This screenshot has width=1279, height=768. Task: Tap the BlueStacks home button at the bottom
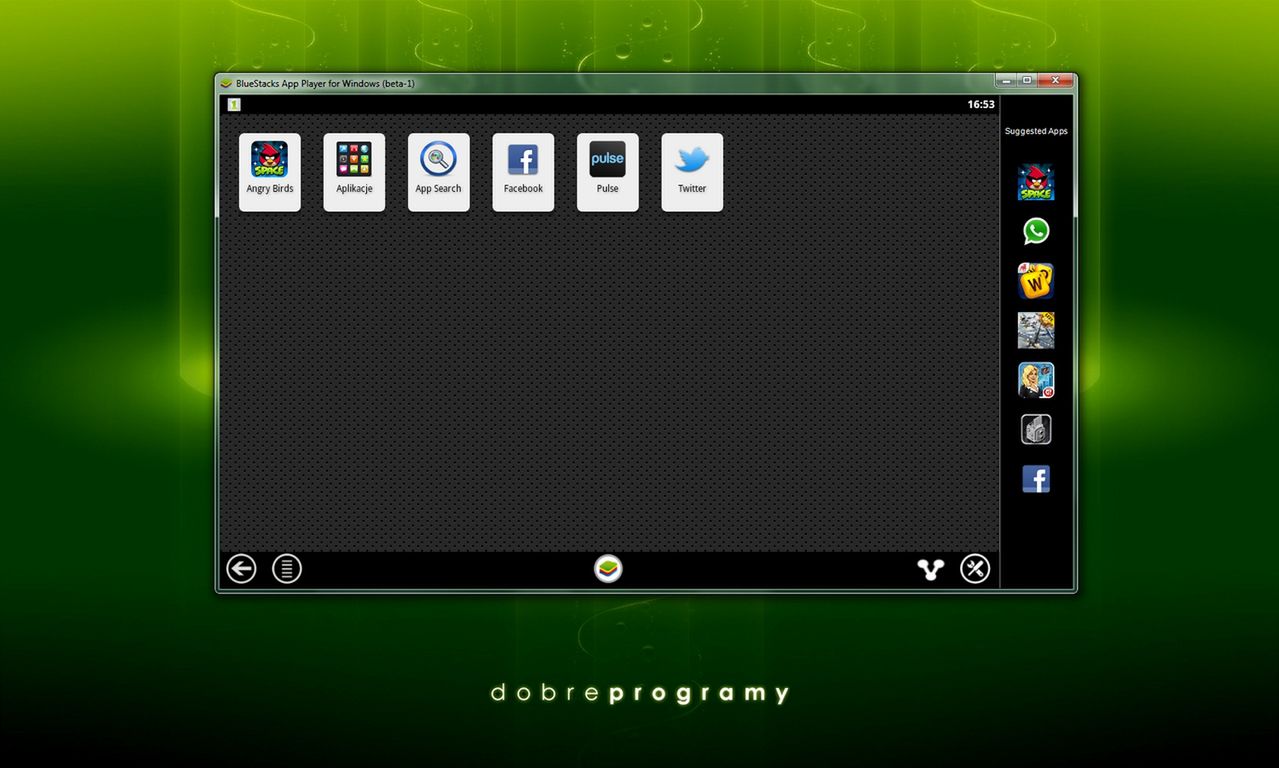point(607,568)
